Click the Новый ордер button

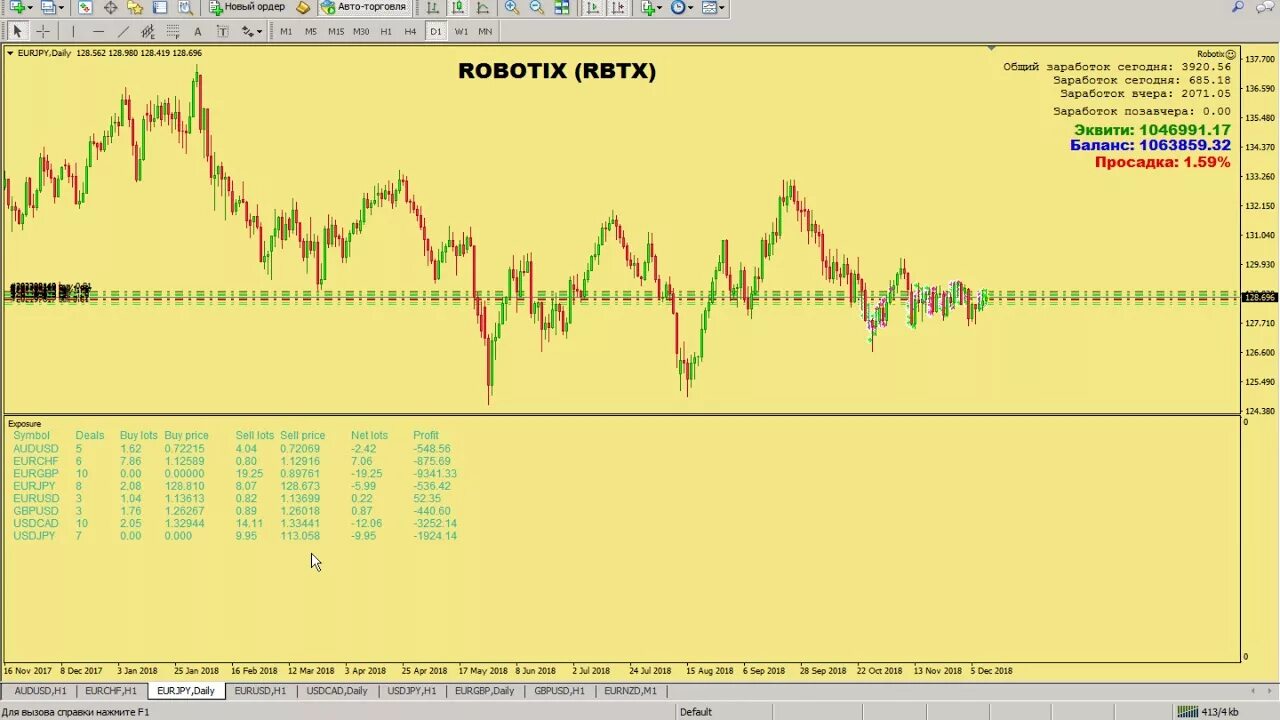point(248,7)
